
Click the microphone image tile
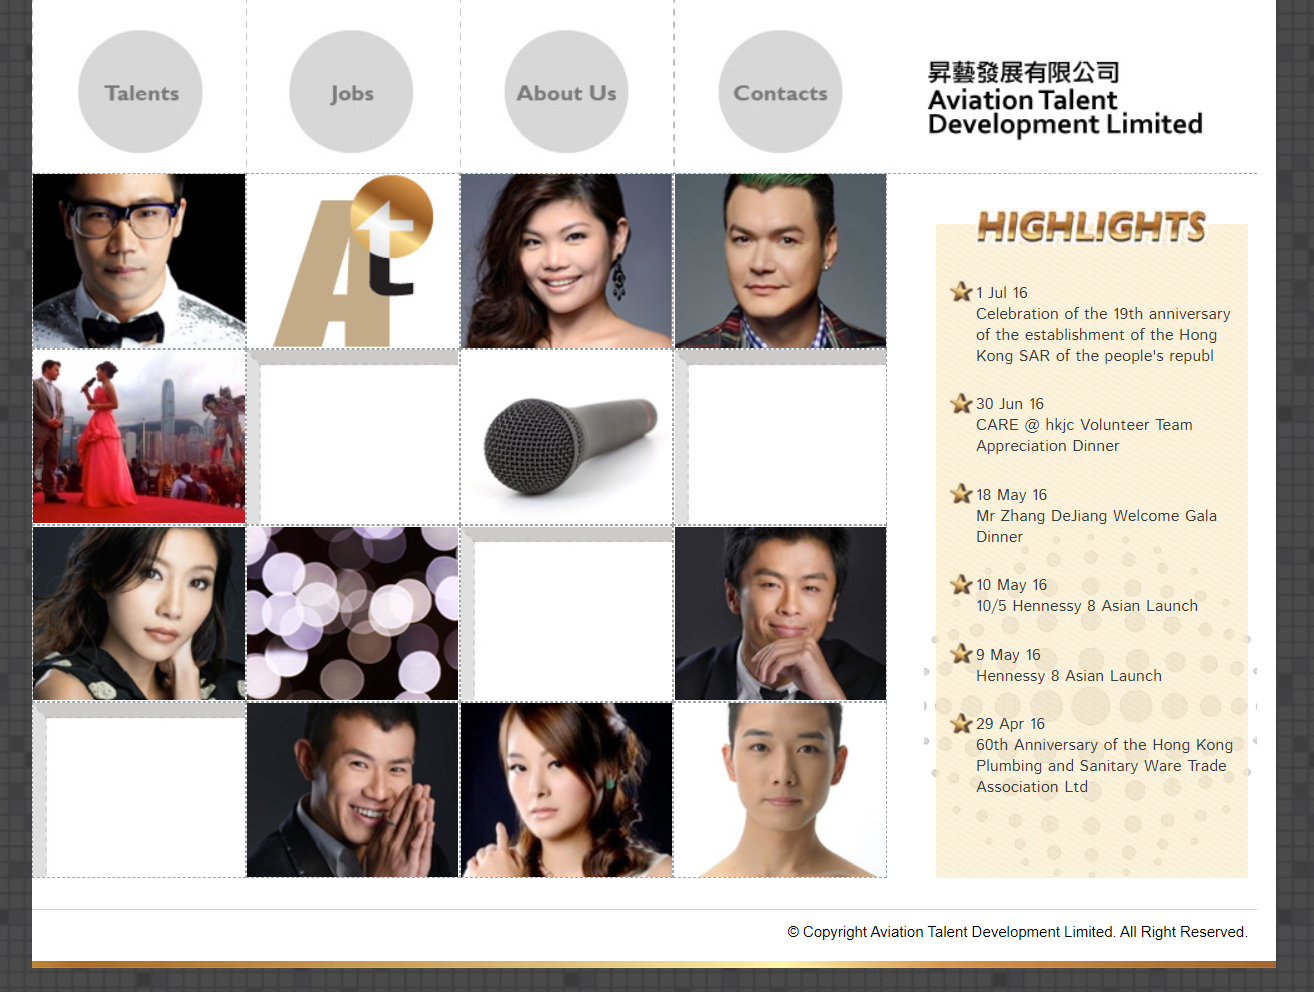click(x=567, y=437)
